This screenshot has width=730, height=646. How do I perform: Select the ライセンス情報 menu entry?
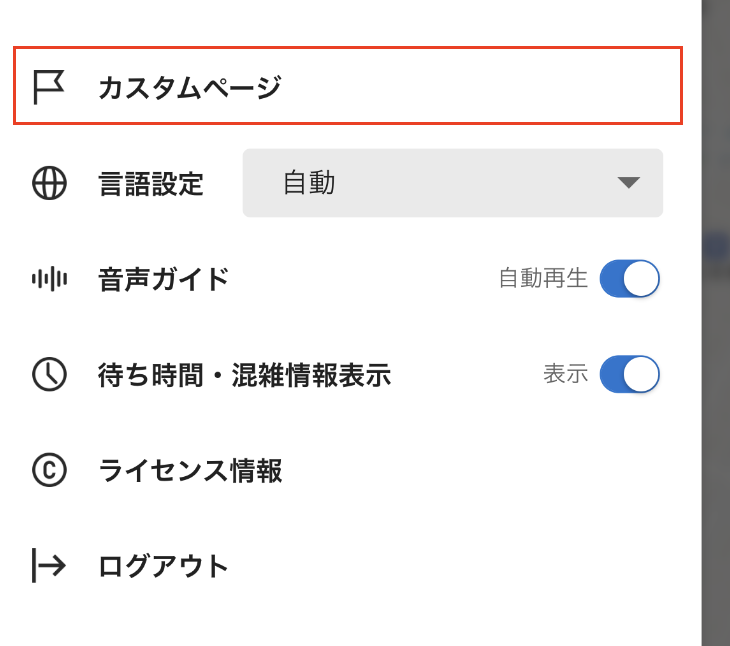pos(190,470)
